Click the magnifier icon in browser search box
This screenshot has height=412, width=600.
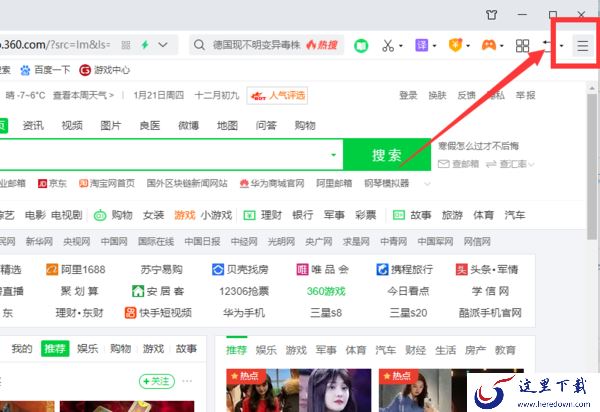coord(199,45)
